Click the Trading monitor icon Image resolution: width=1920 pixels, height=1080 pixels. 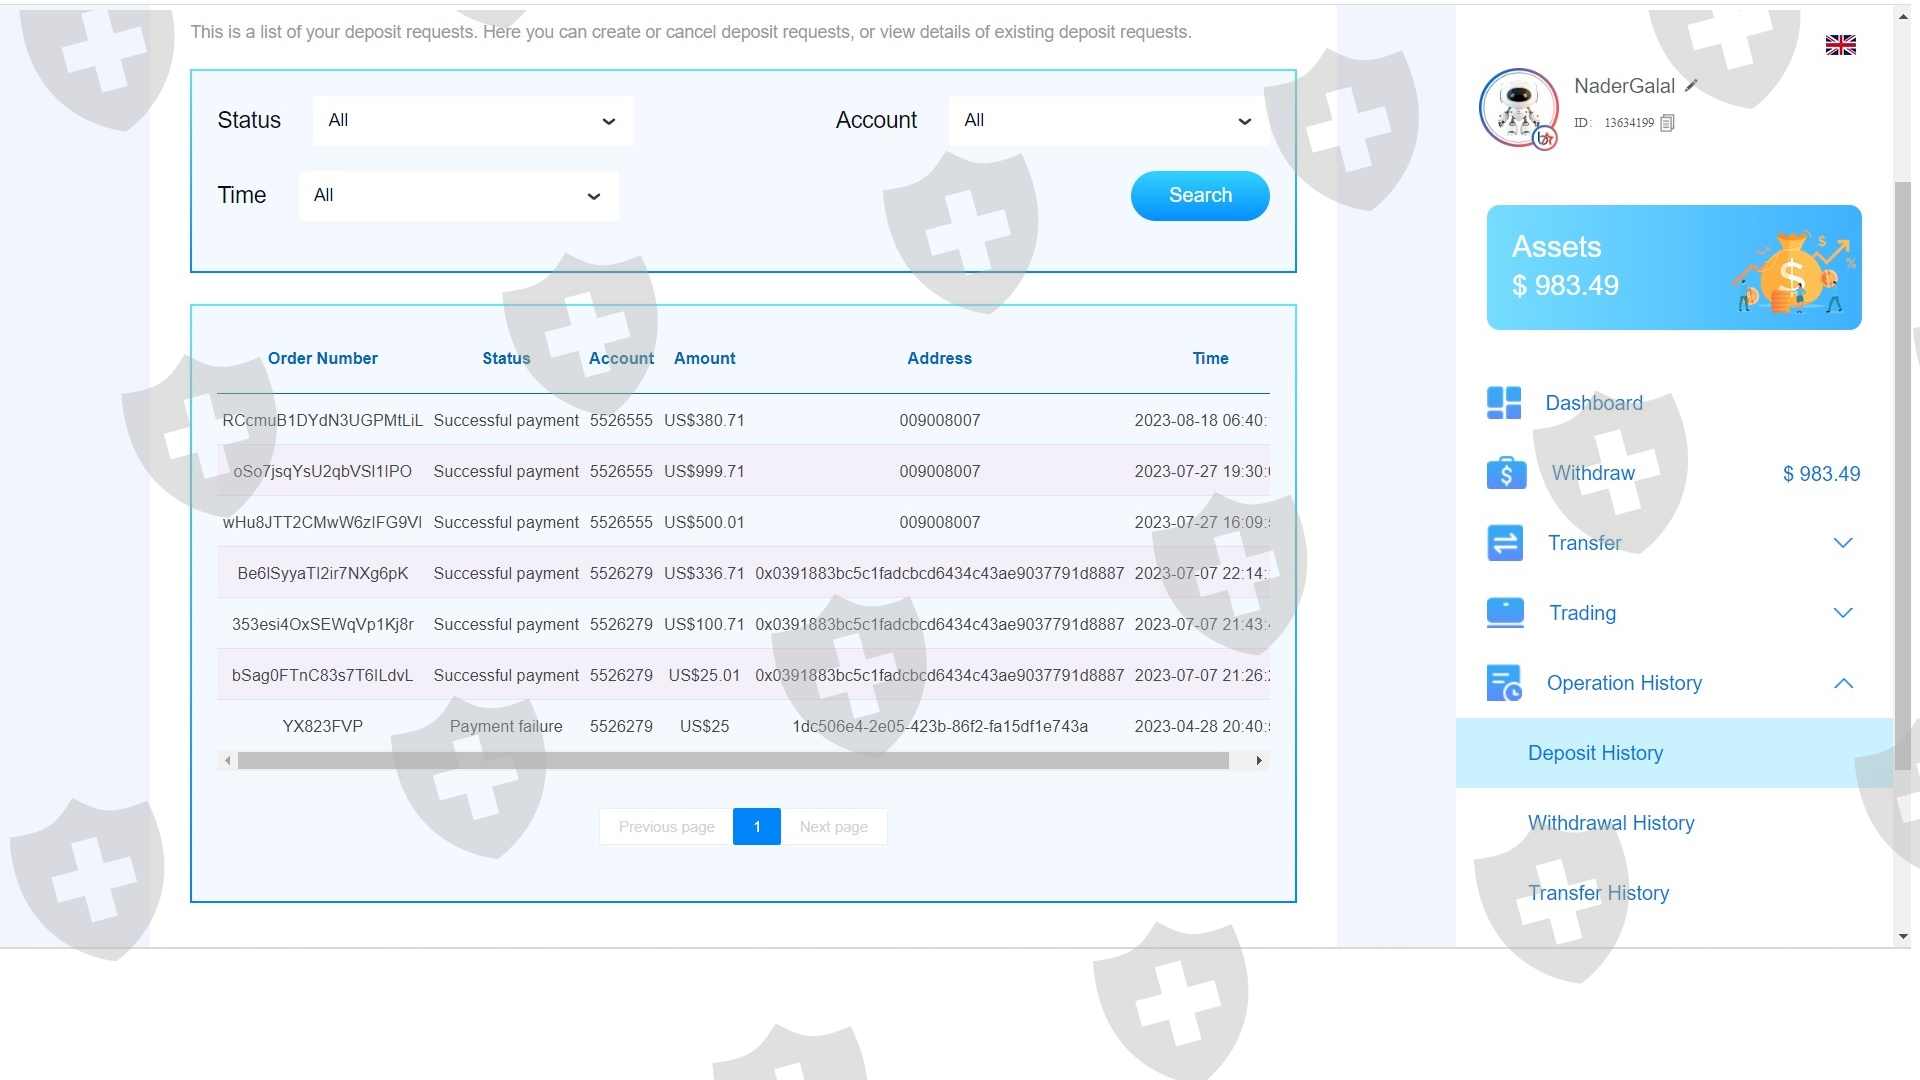[1505, 613]
